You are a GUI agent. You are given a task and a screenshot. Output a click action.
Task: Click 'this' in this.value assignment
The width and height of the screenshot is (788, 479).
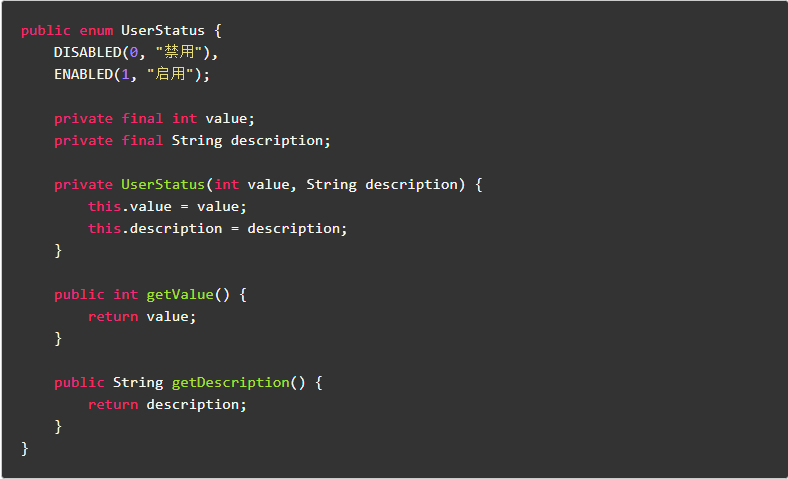104,206
